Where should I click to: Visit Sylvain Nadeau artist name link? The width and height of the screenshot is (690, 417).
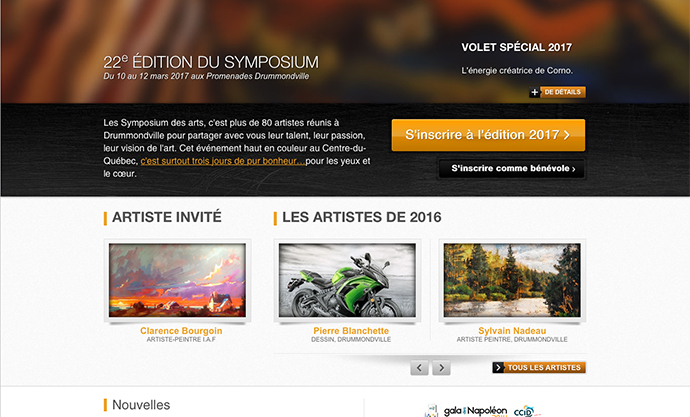(x=512, y=331)
